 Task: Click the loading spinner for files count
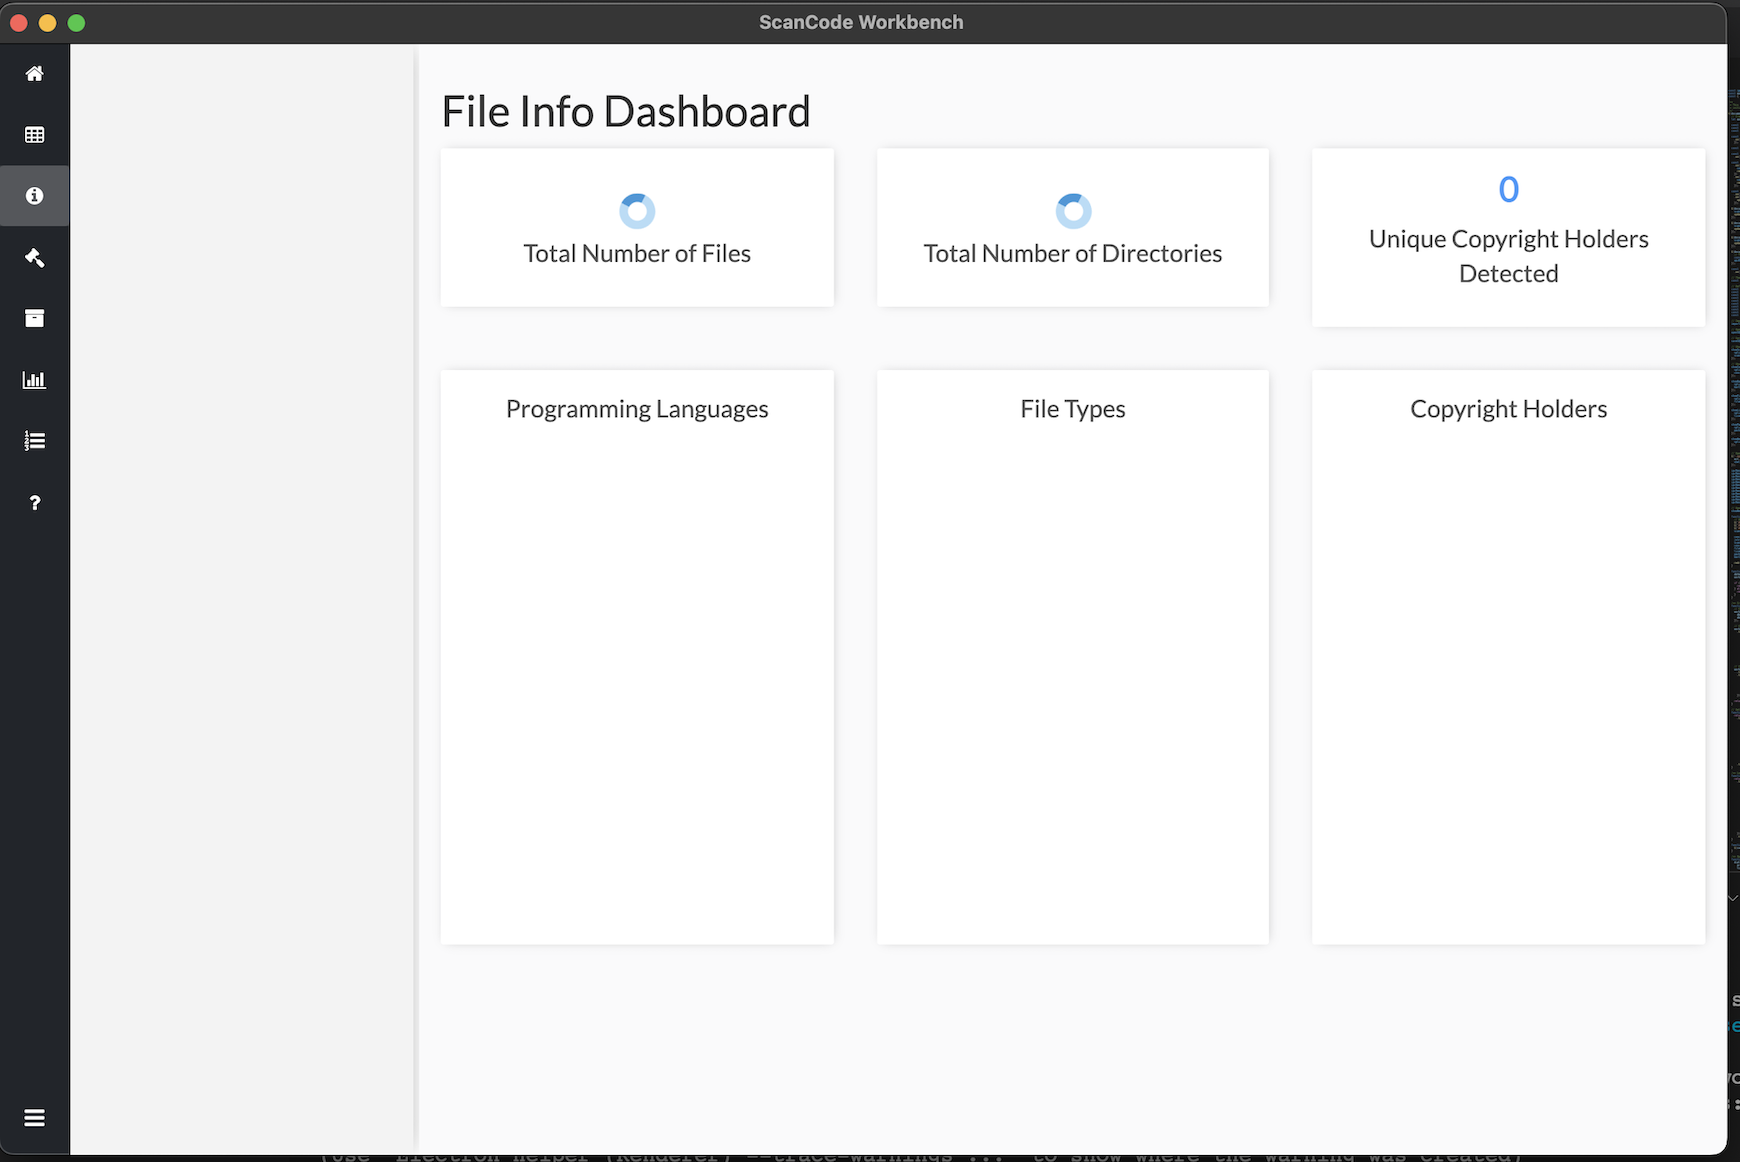637,211
